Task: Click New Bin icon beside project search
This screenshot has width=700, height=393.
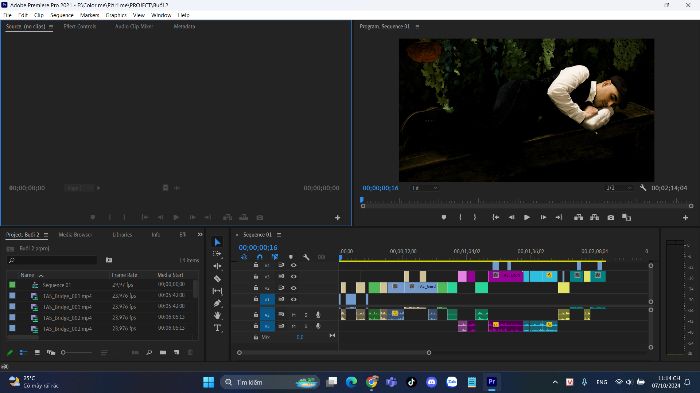Action: [109, 260]
